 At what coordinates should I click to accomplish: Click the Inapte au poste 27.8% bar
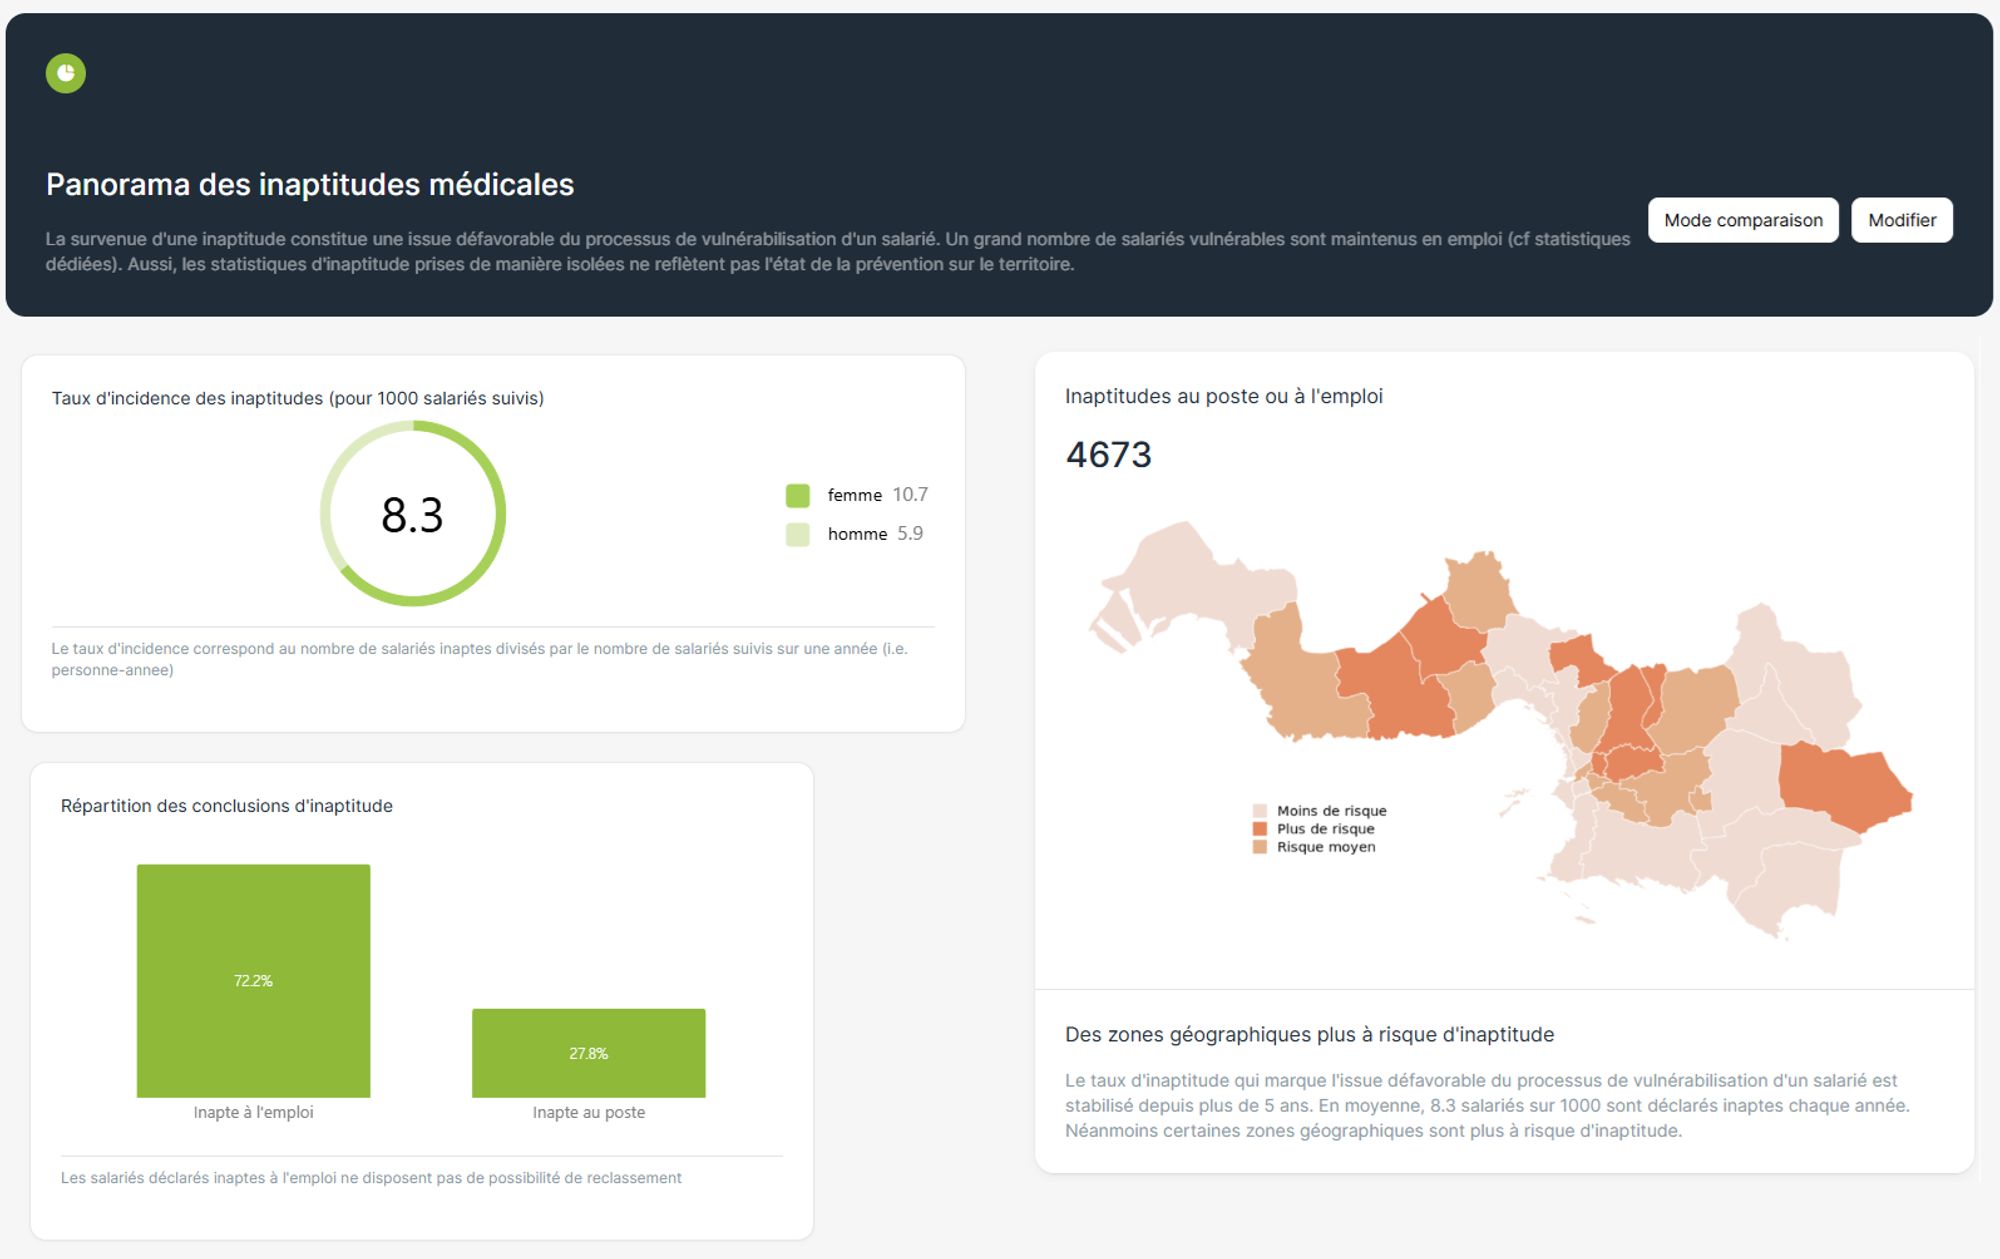[x=588, y=1053]
